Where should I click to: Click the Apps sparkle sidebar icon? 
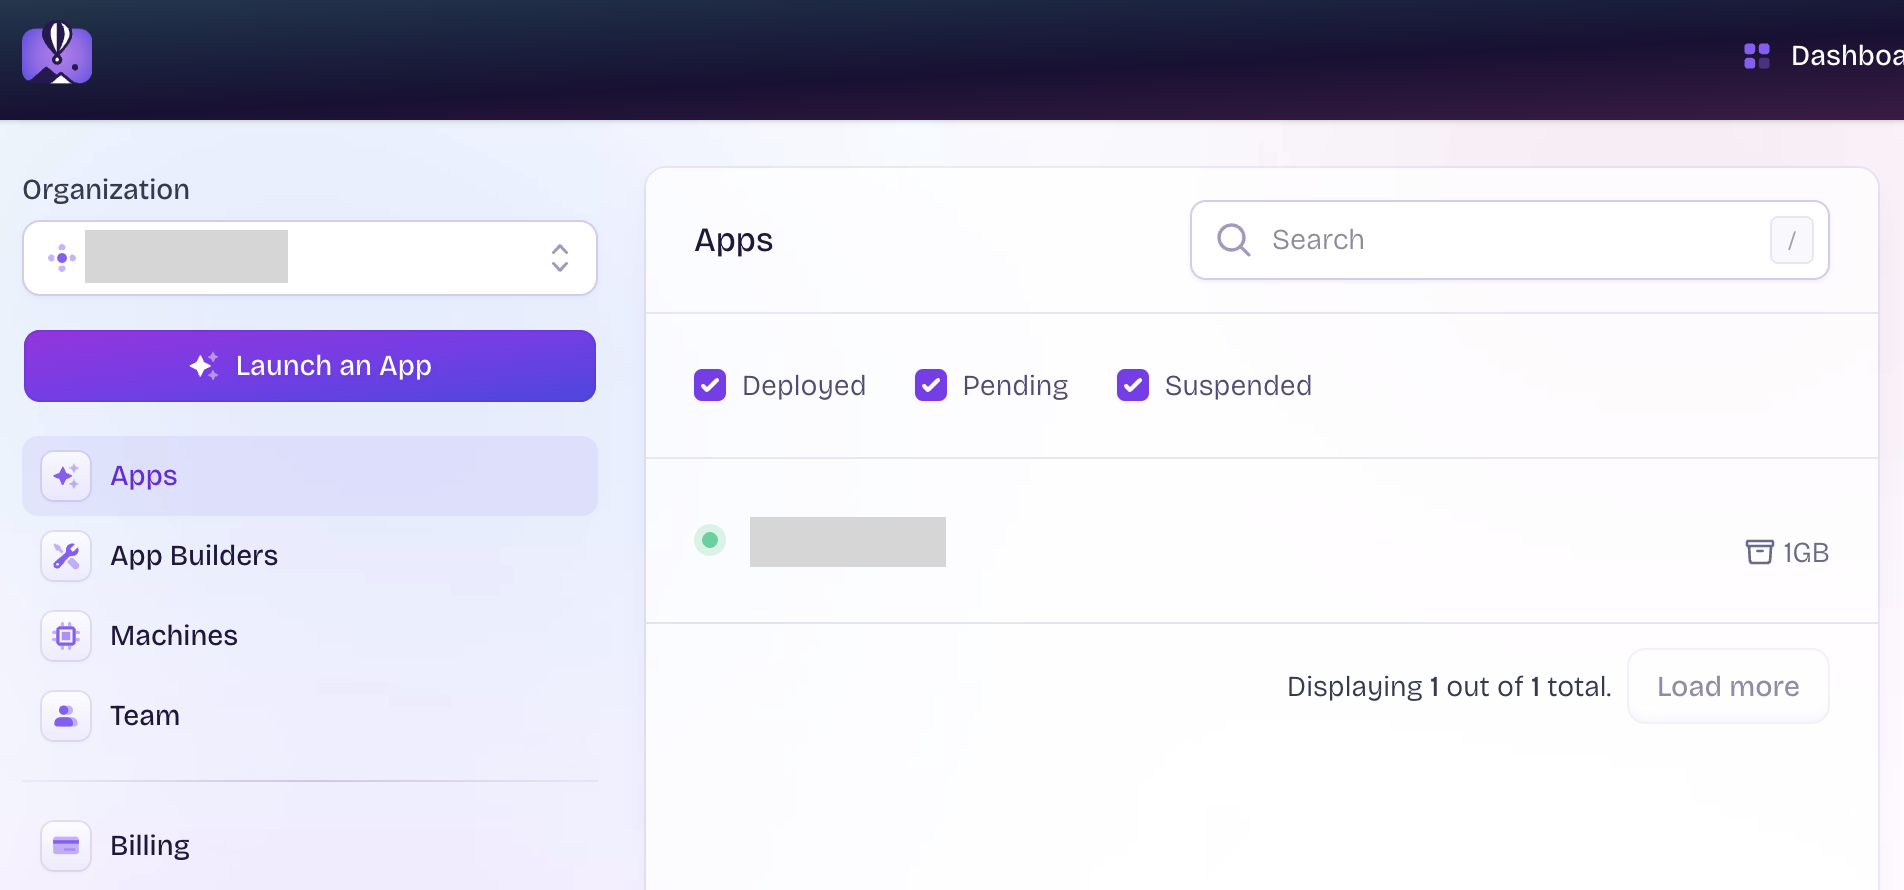pyautogui.click(x=66, y=476)
